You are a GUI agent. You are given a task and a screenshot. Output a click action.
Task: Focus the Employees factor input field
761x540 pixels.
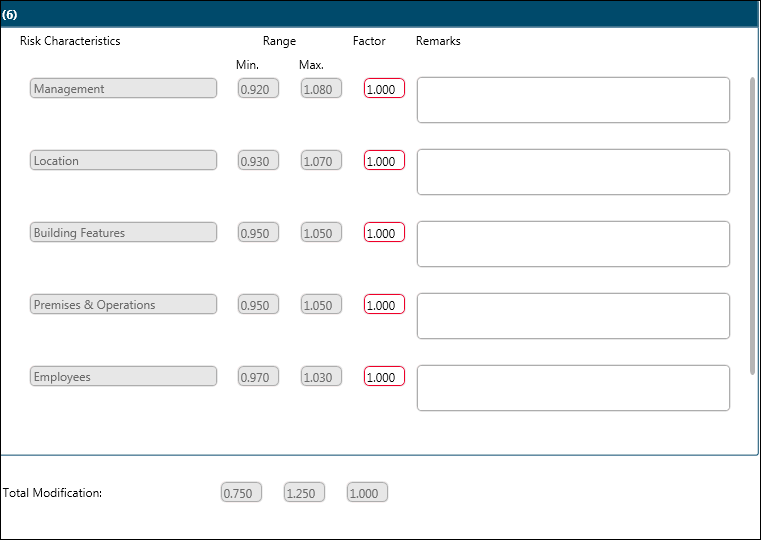pyautogui.click(x=384, y=377)
